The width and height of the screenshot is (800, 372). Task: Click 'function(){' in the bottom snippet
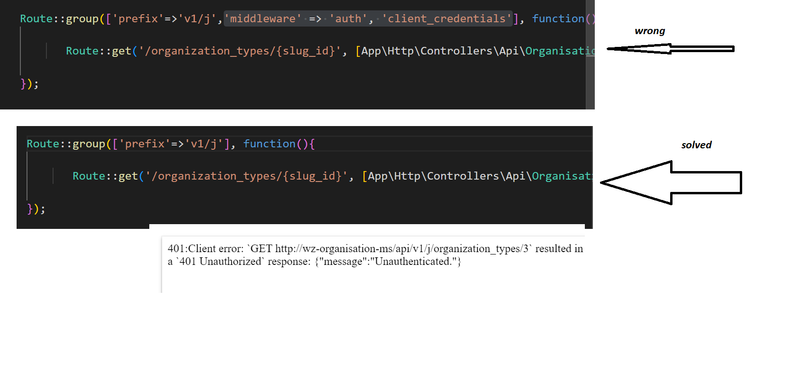[x=280, y=144]
